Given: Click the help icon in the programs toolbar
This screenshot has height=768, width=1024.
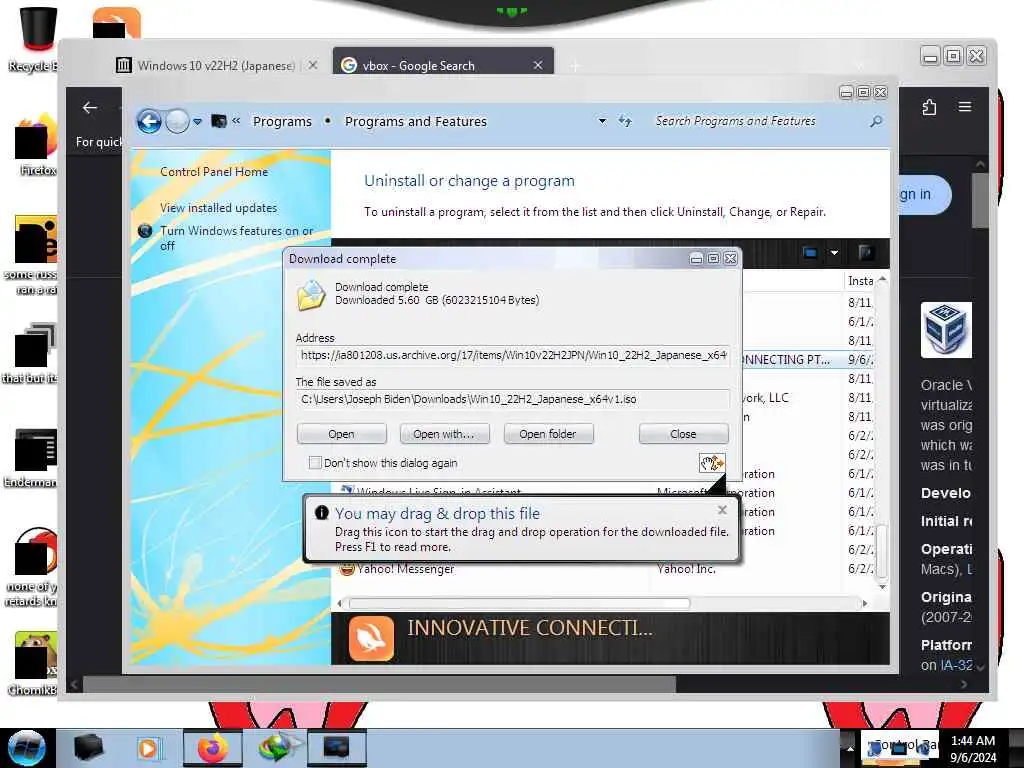Looking at the screenshot, I should [866, 253].
